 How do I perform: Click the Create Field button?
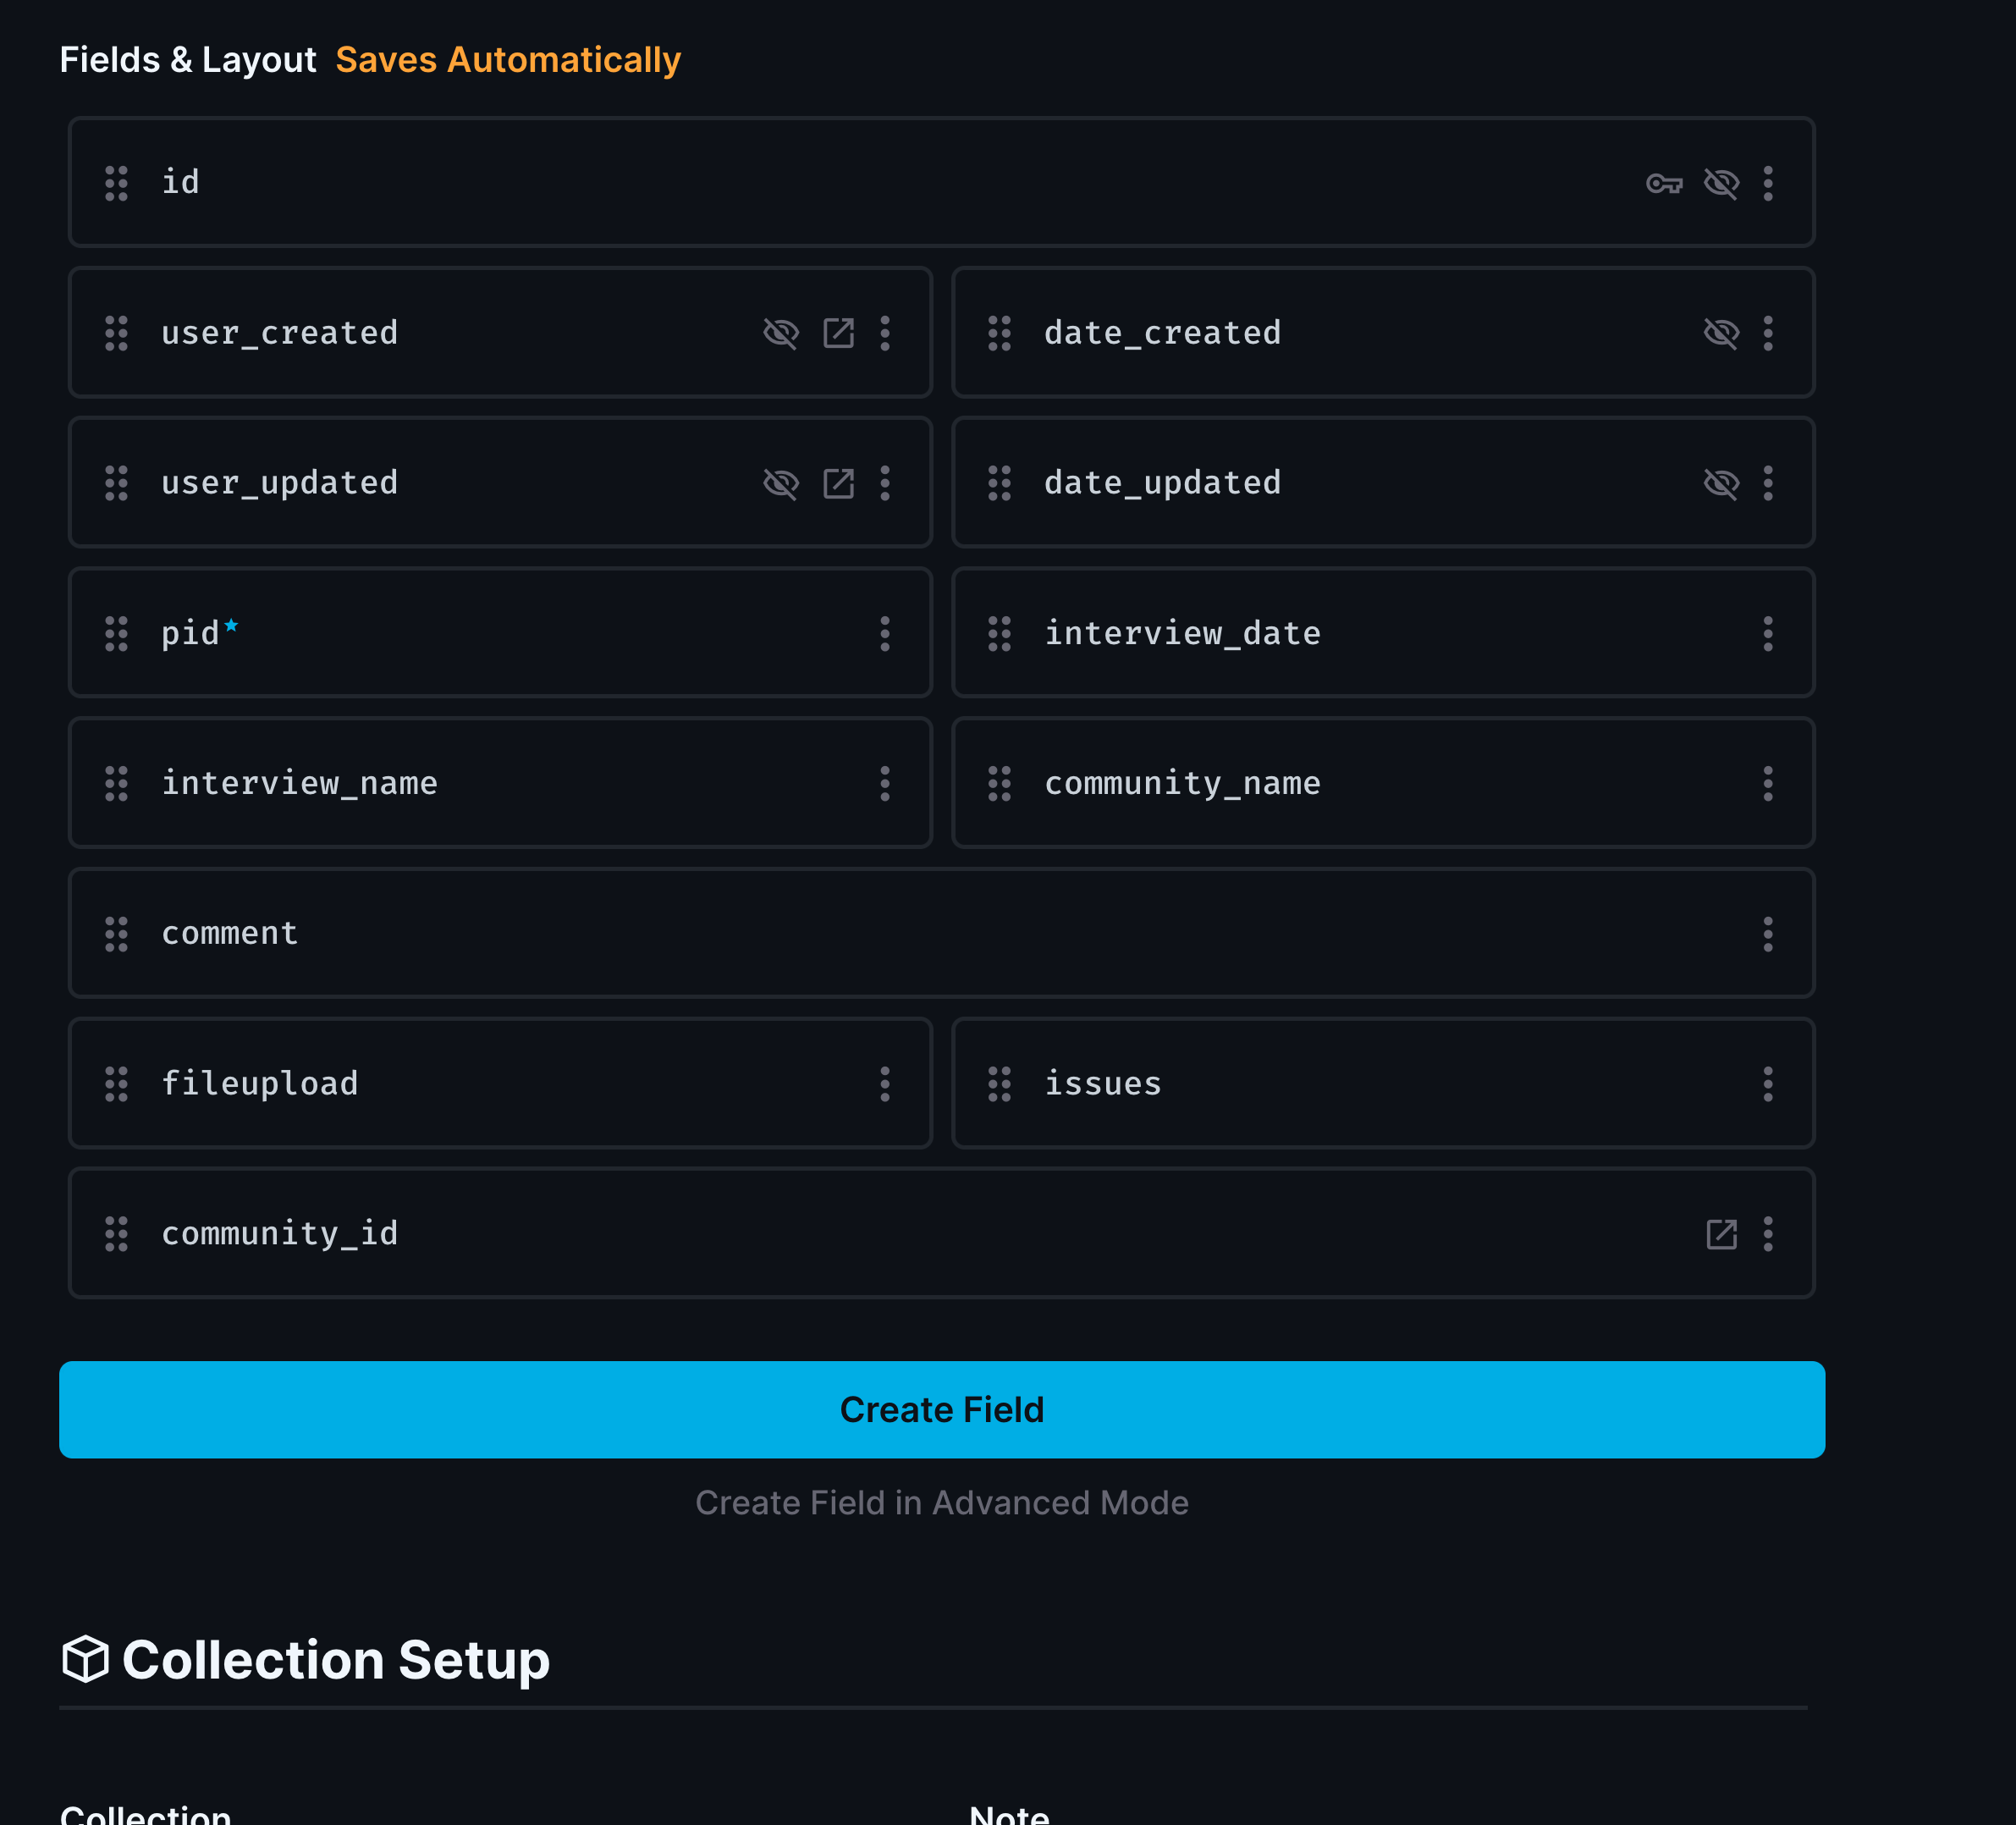(x=941, y=1409)
